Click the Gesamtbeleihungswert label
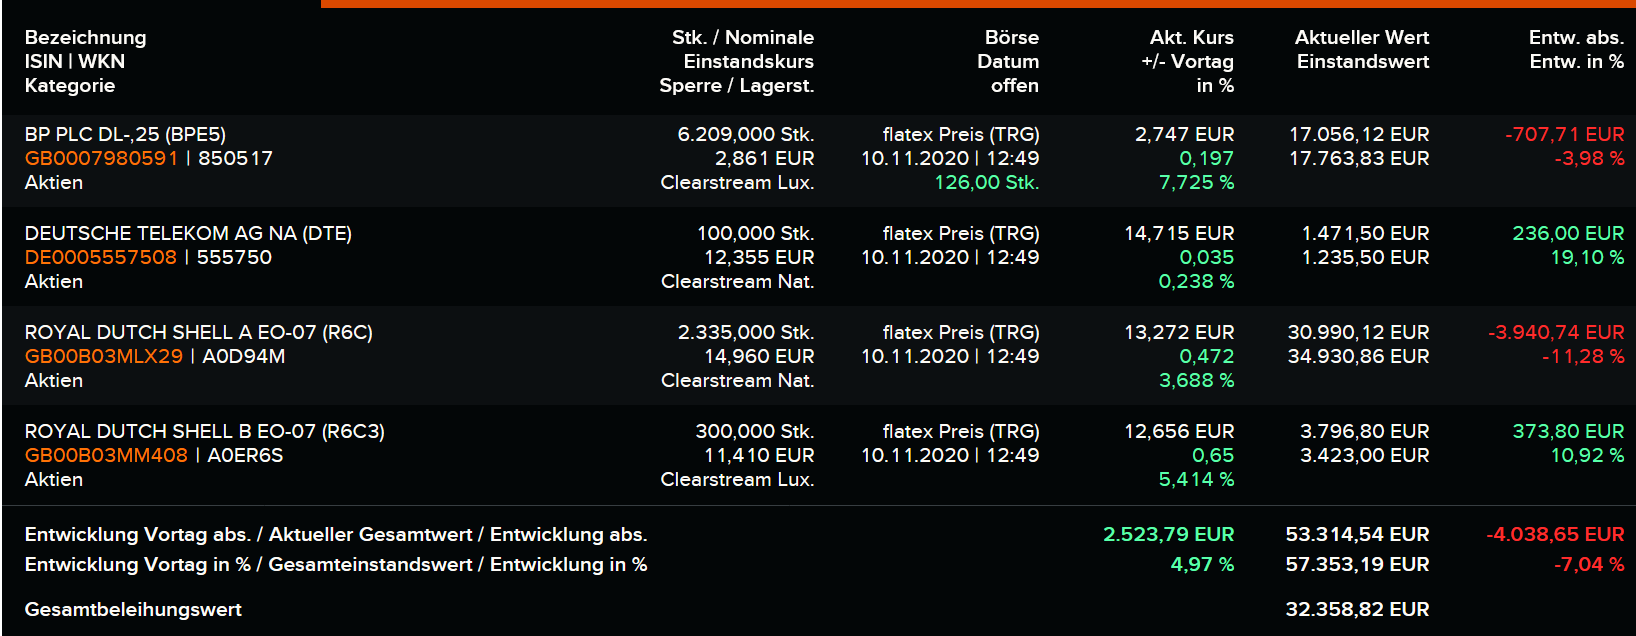This screenshot has width=1636, height=636. [x=133, y=609]
